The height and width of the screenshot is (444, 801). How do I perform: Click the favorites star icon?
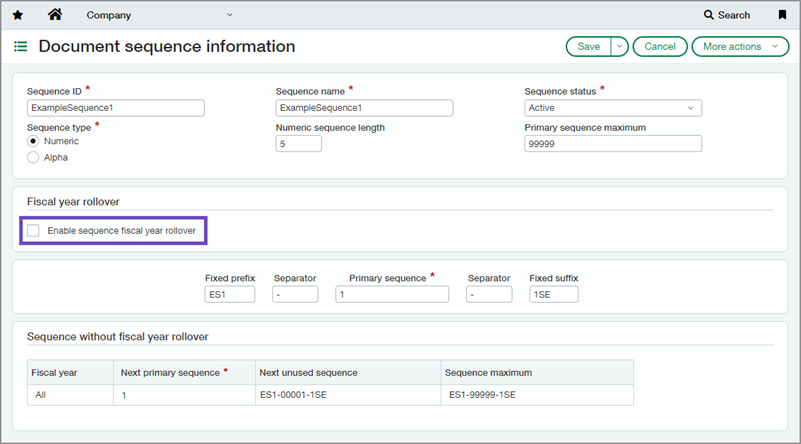(x=18, y=15)
